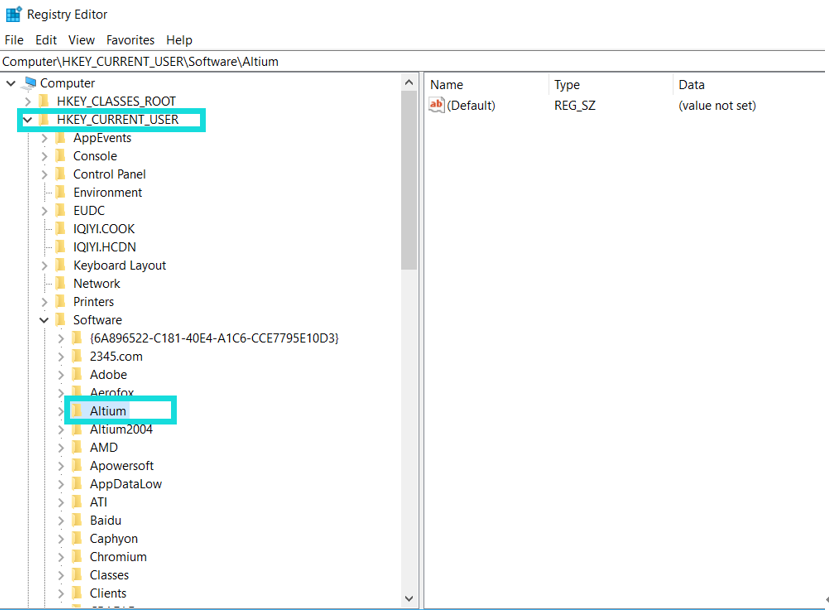Collapse the HKEY_CURRENT_USER hive
Image resolution: width=829 pixels, height=610 pixels.
[28, 120]
